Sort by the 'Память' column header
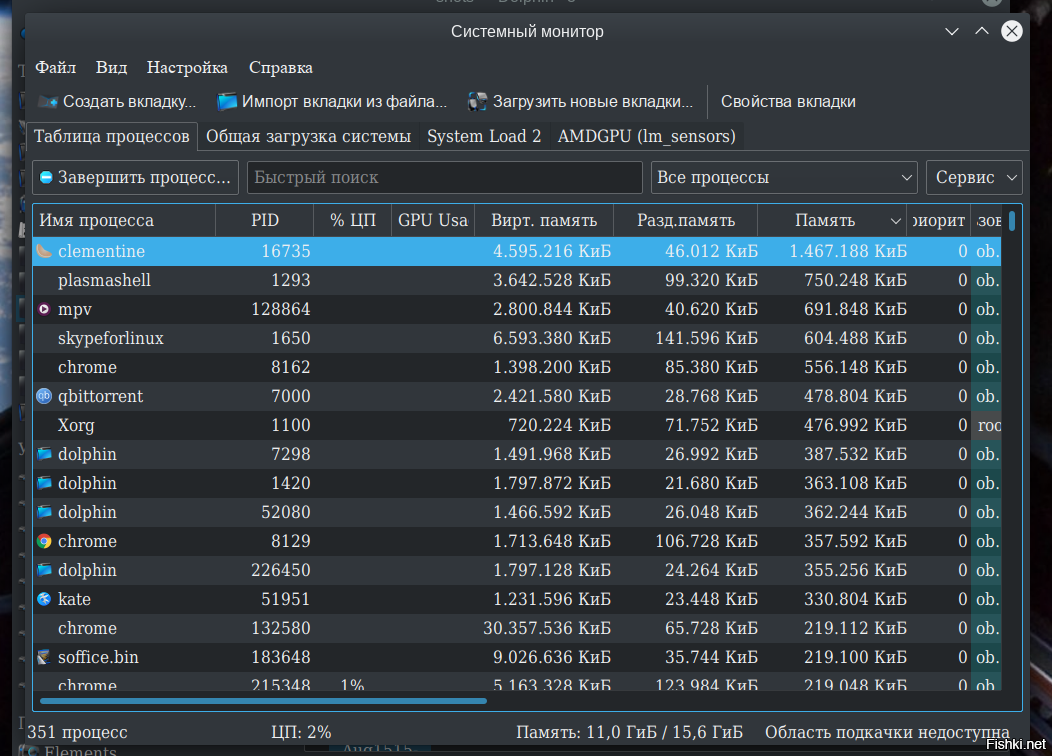This screenshot has height=756, width=1052. [x=831, y=220]
